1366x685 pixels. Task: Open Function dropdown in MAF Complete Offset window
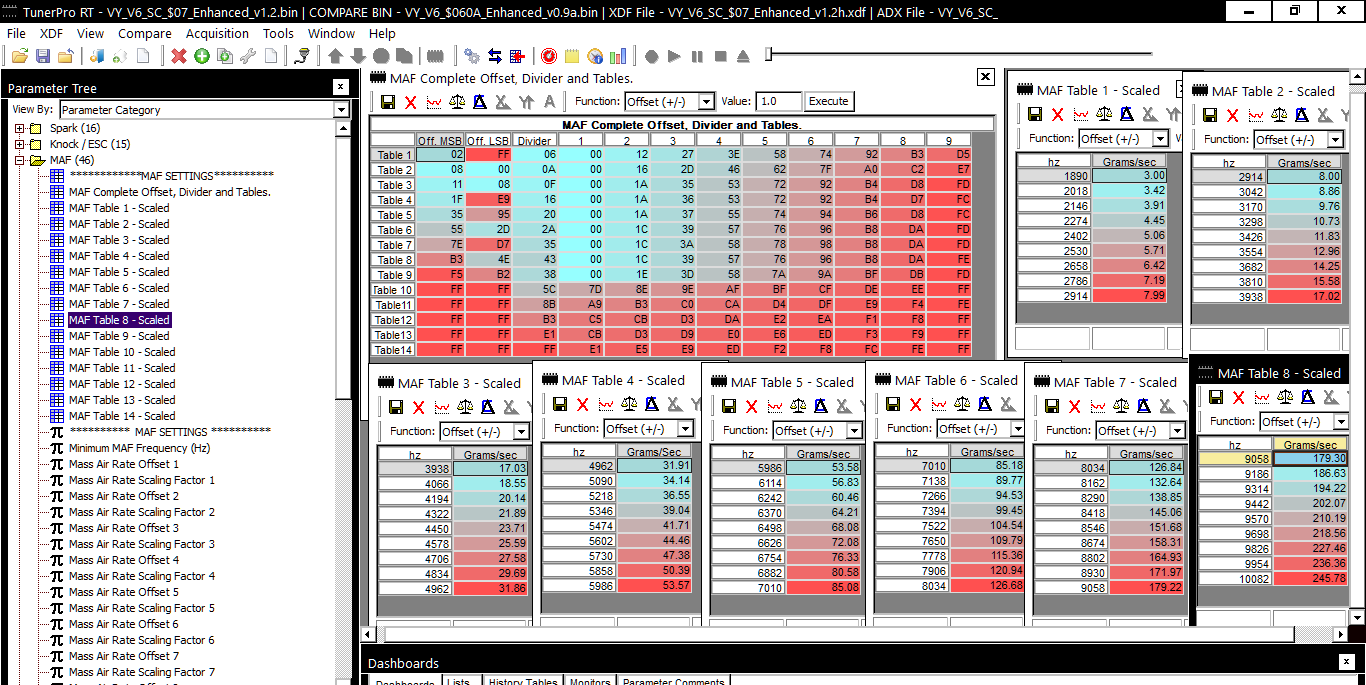[706, 101]
